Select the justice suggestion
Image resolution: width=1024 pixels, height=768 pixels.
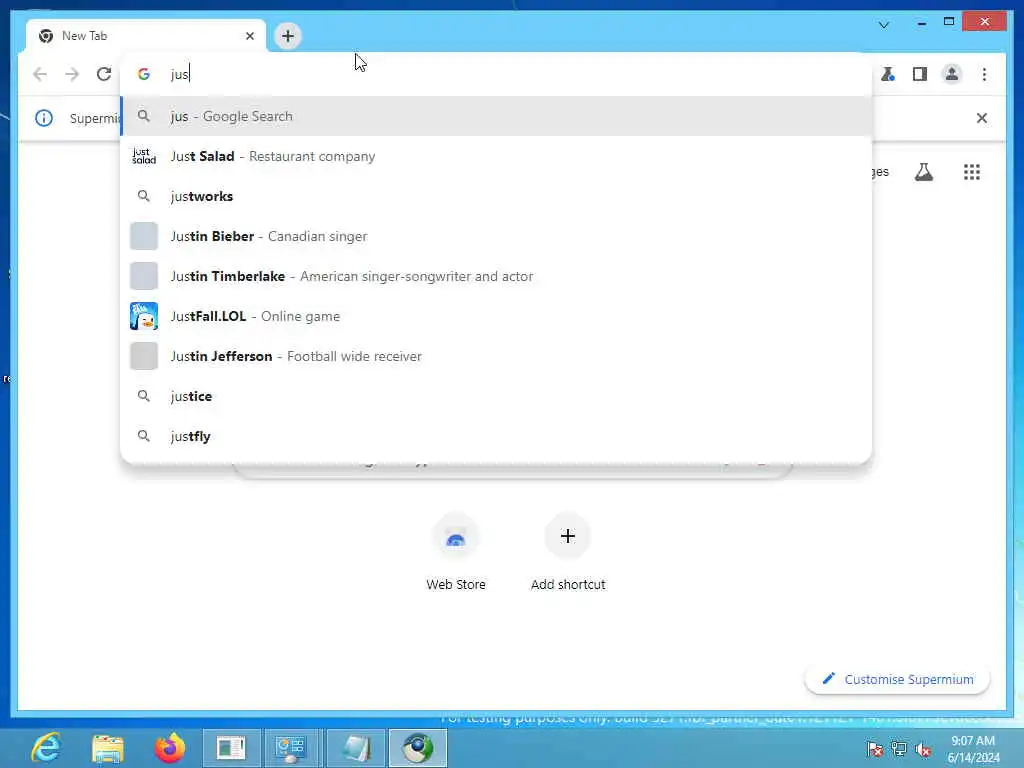click(x=496, y=396)
